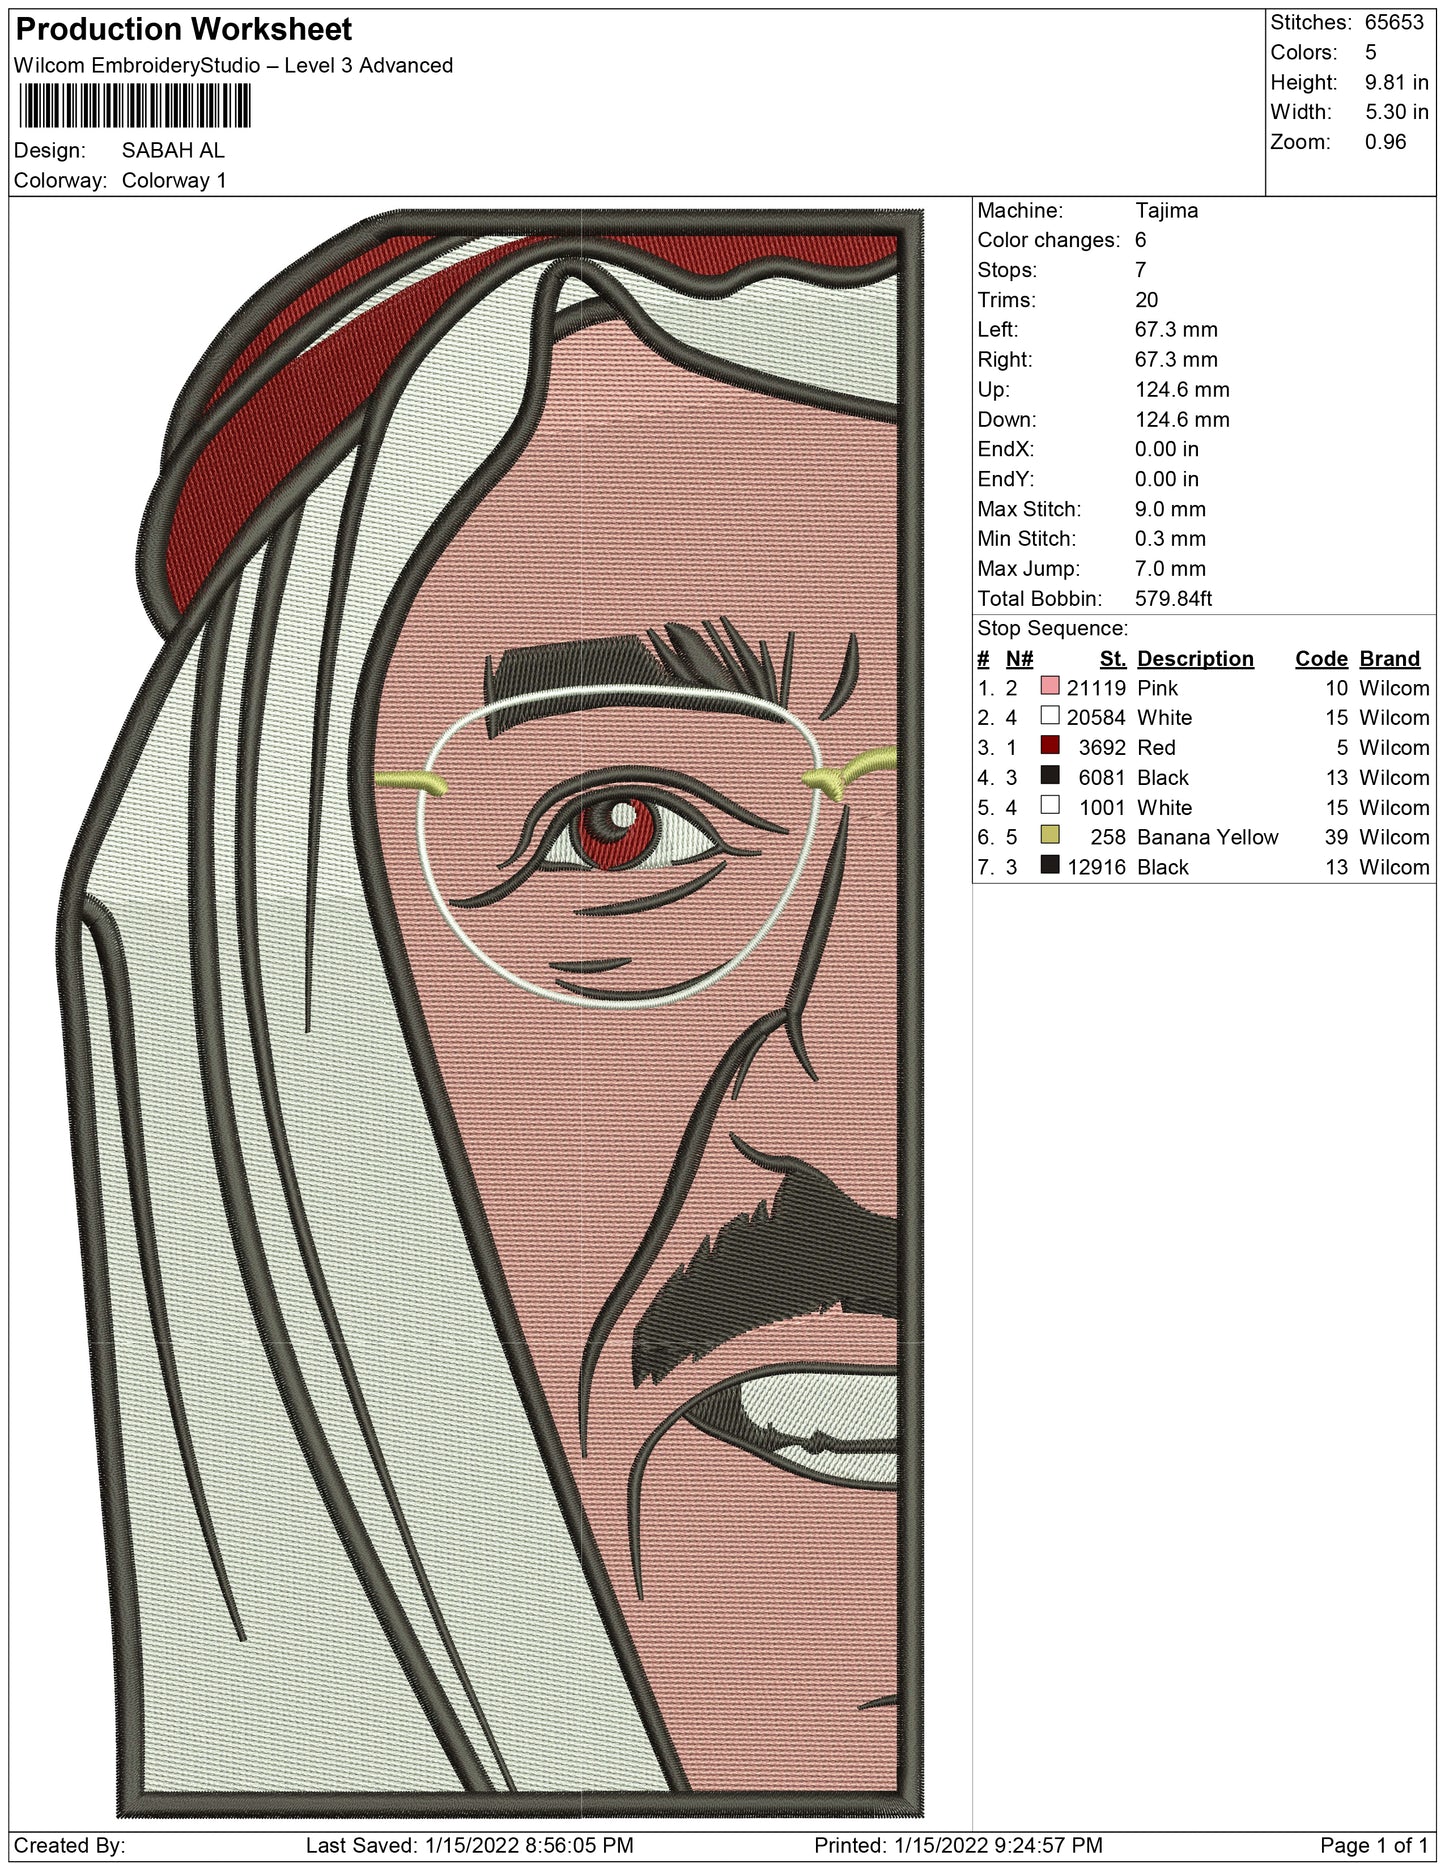Click the barcode under the title
Screen dimensions: 1445x1864
[x=134, y=106]
